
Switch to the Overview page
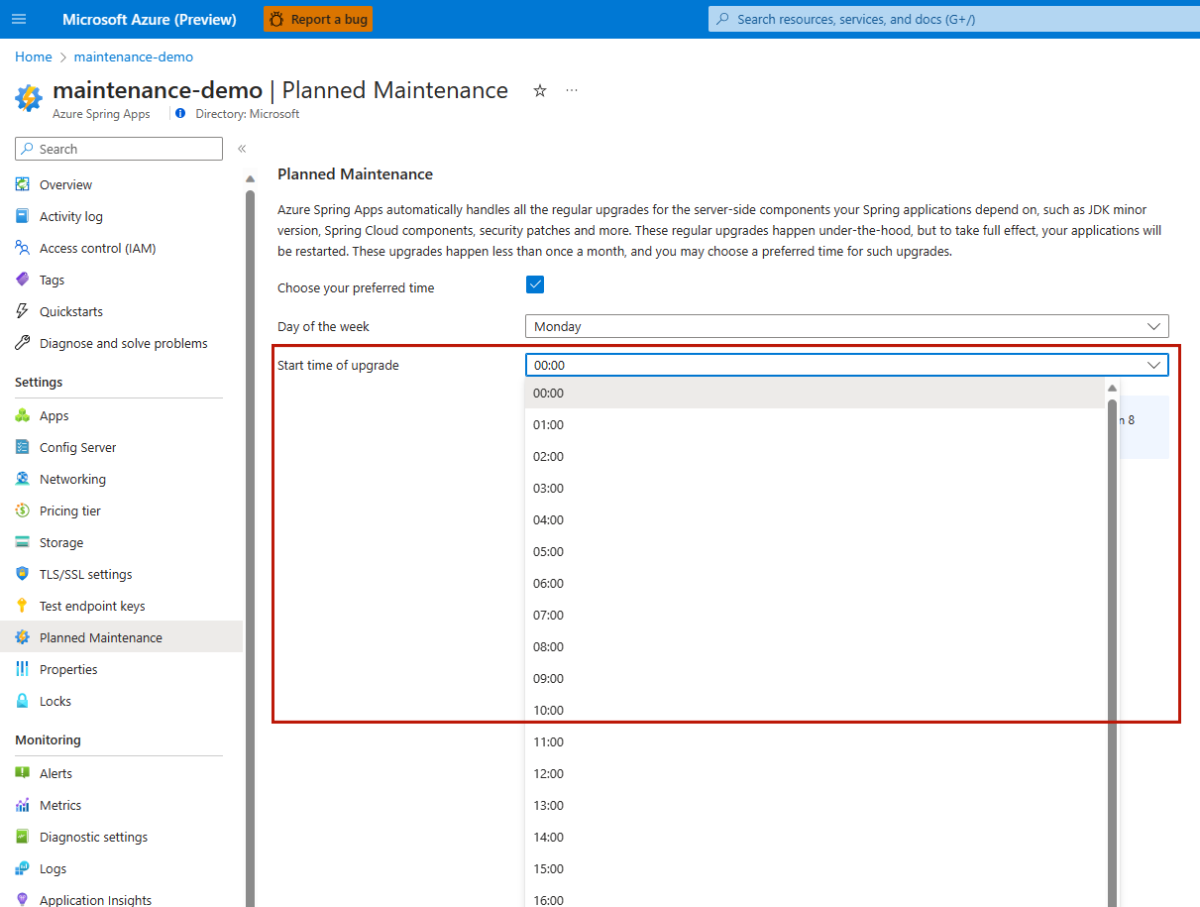[64, 184]
